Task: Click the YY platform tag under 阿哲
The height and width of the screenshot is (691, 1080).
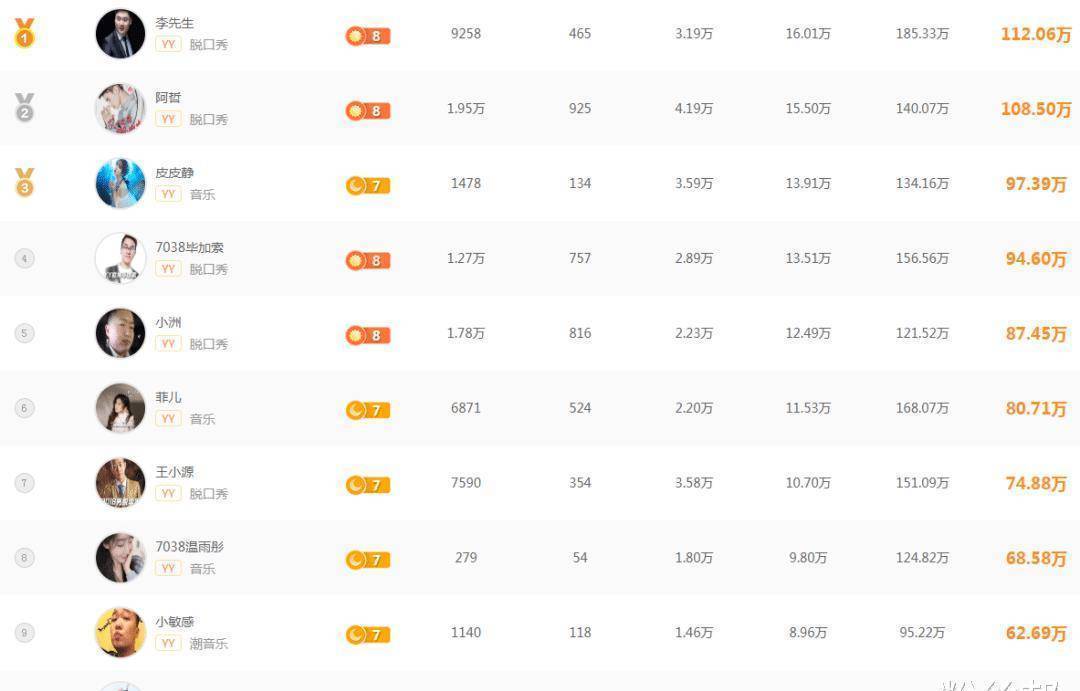Action: pos(168,119)
